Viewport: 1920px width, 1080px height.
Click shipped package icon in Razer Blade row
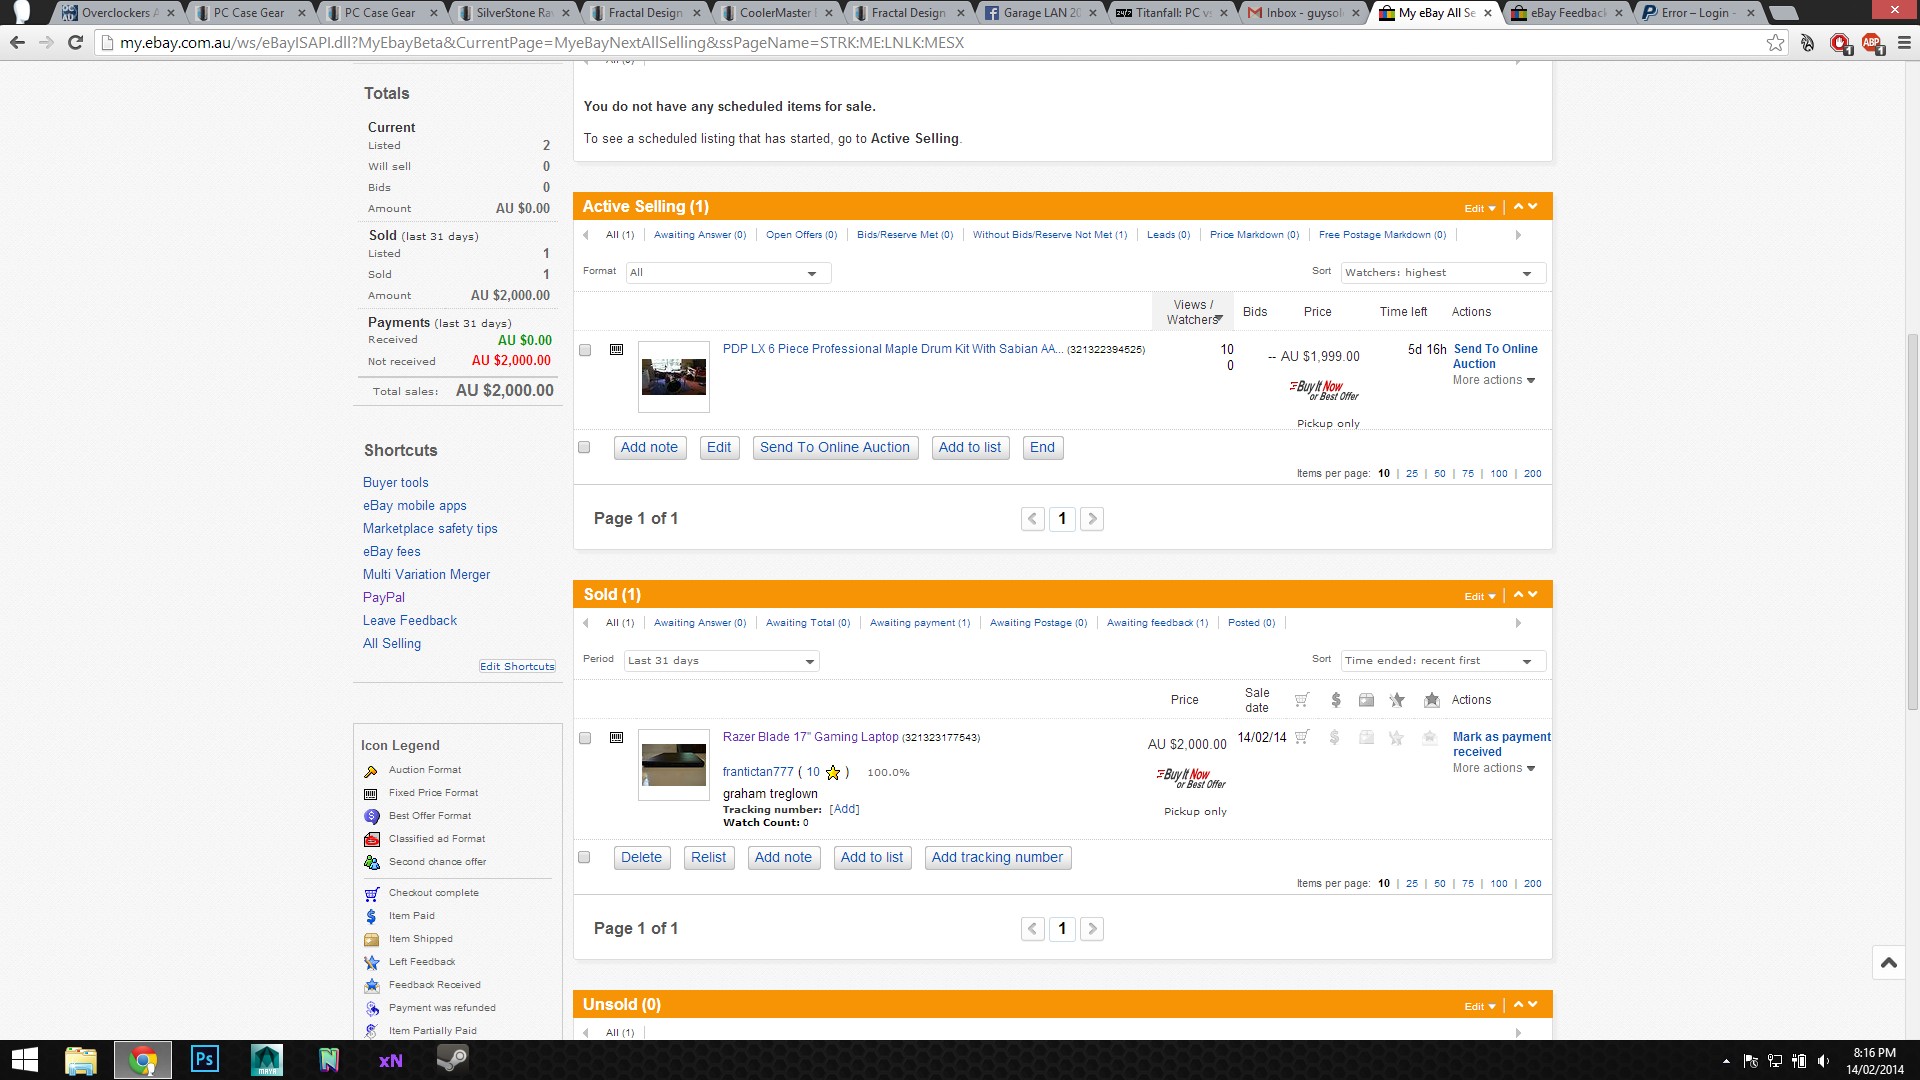pyautogui.click(x=1366, y=737)
